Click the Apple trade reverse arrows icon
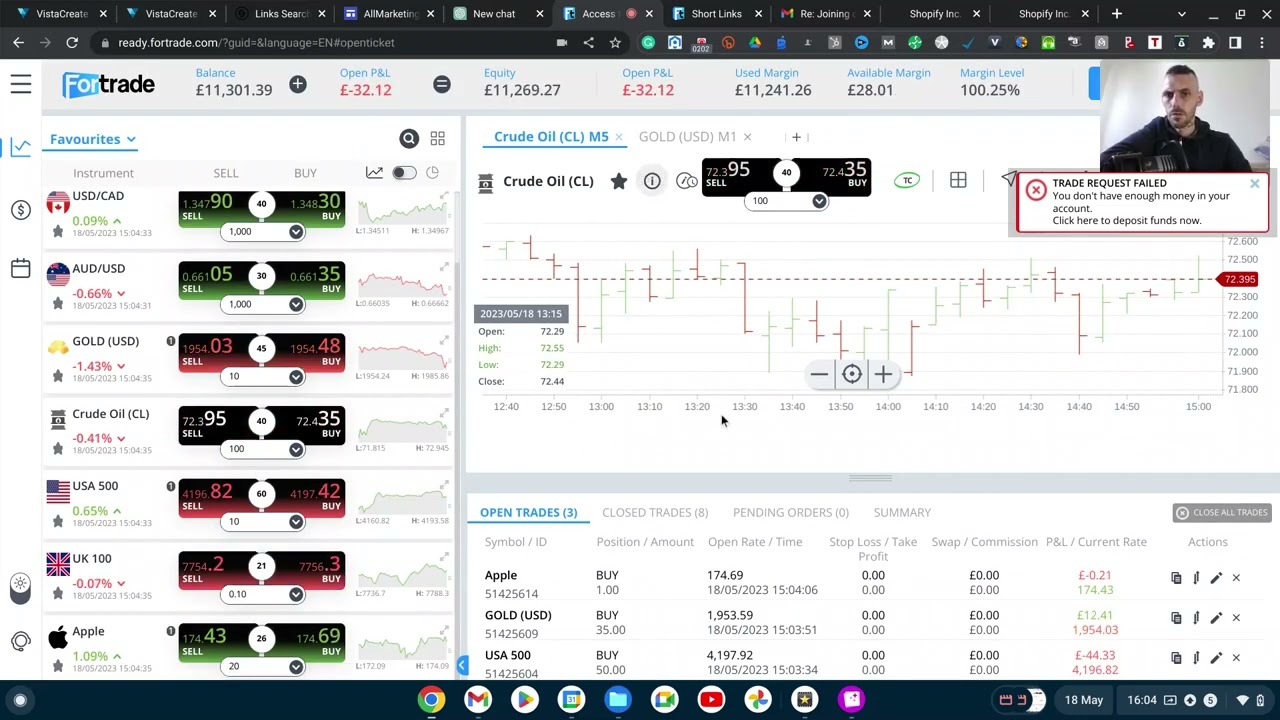Viewport: 1280px width, 720px height. (x=1196, y=578)
